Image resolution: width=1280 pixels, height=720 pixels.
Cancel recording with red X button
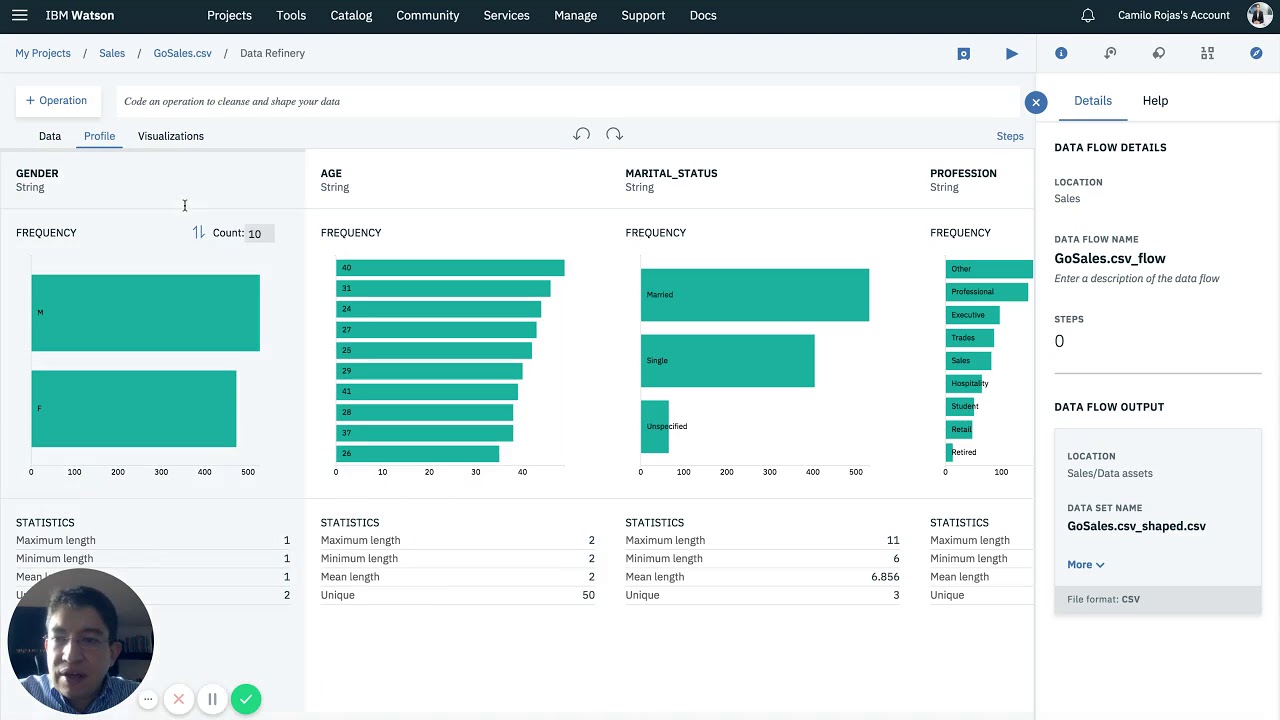(x=179, y=699)
